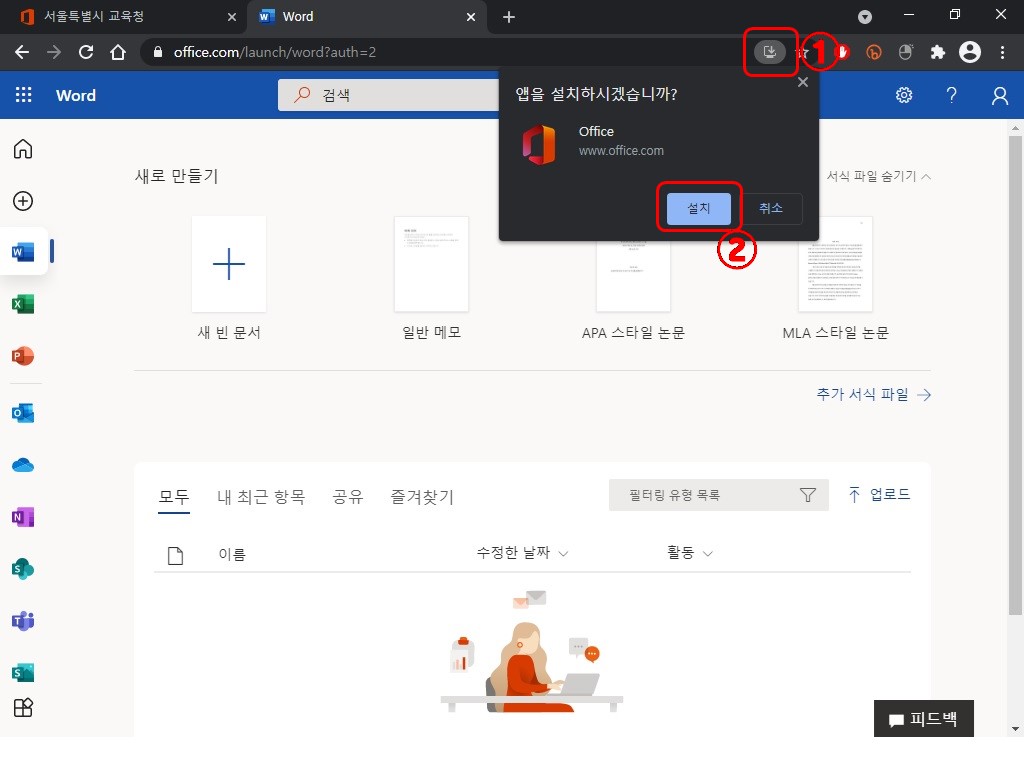Go to browser home page
Screen dimensions: 1024x768
[x=118, y=52]
